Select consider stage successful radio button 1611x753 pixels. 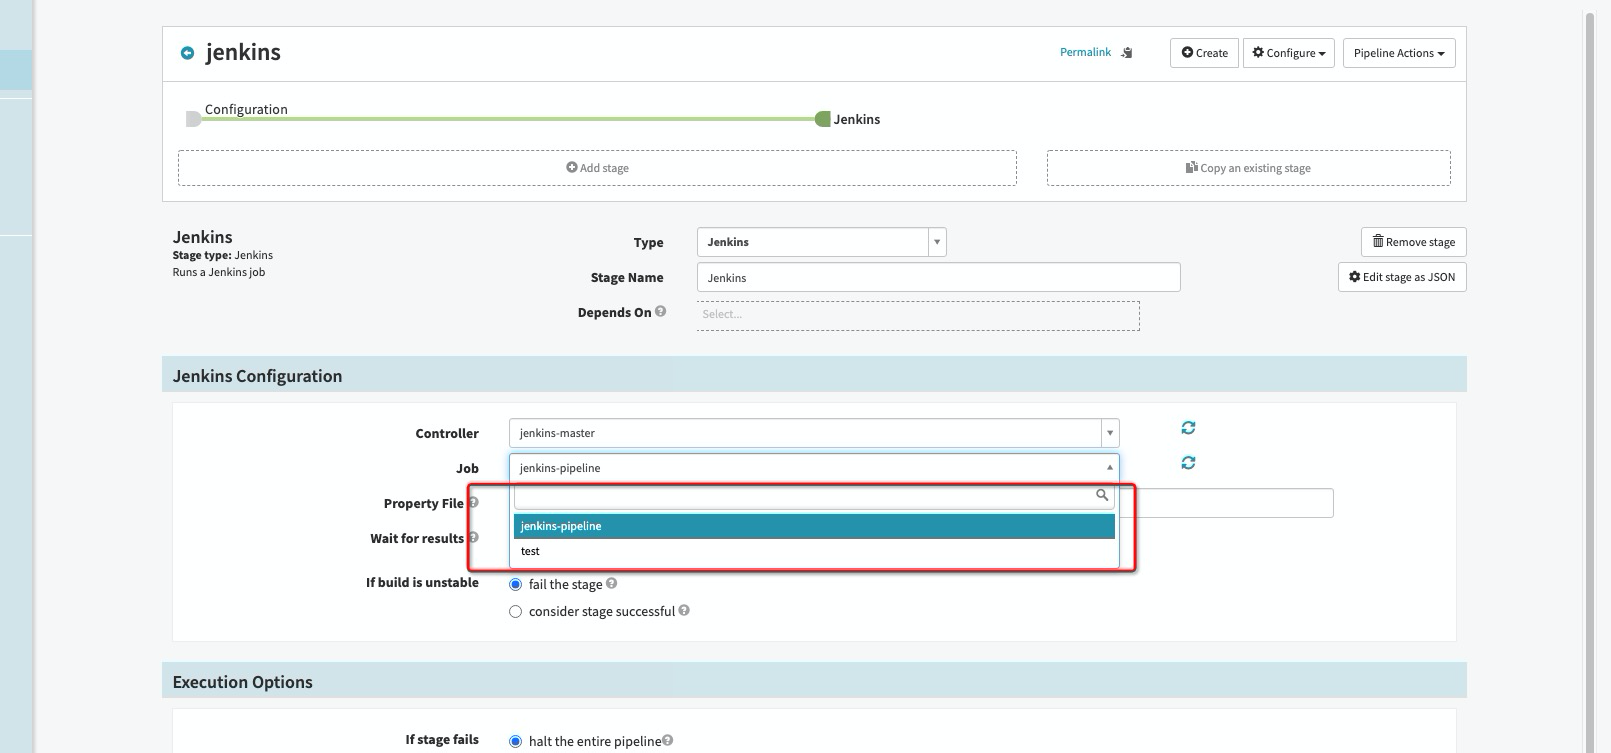pyautogui.click(x=516, y=611)
